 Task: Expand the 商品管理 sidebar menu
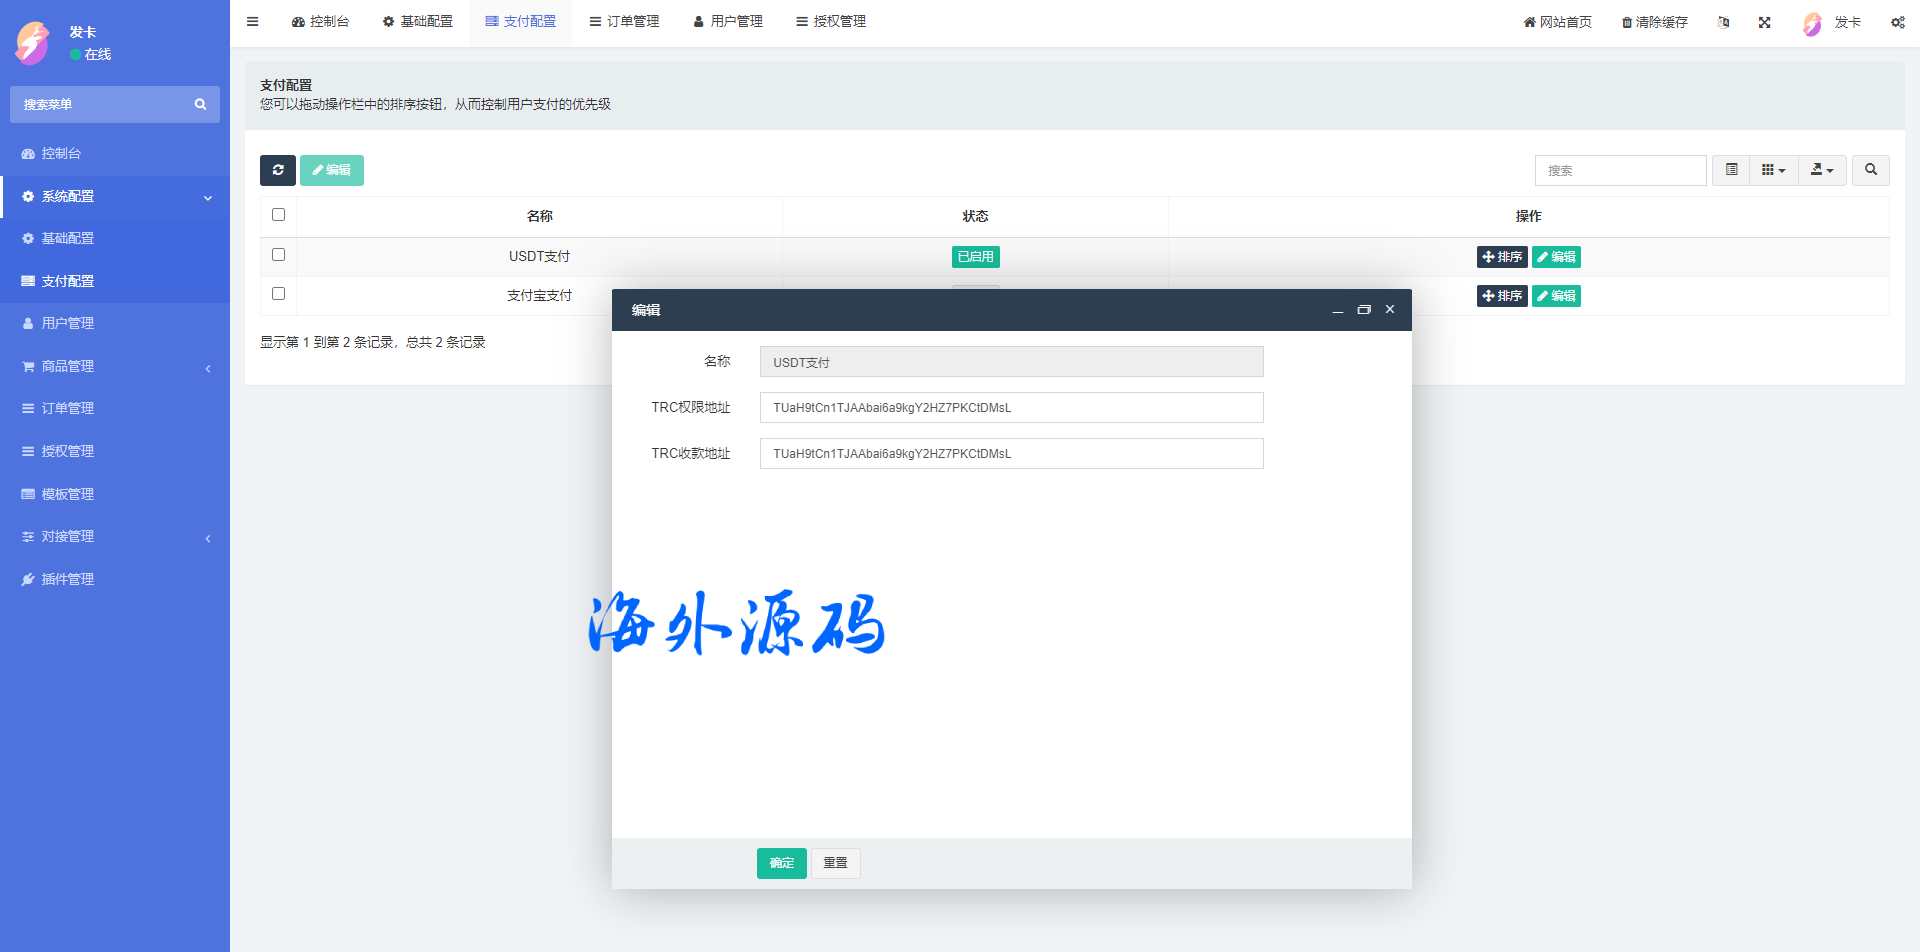pos(115,366)
